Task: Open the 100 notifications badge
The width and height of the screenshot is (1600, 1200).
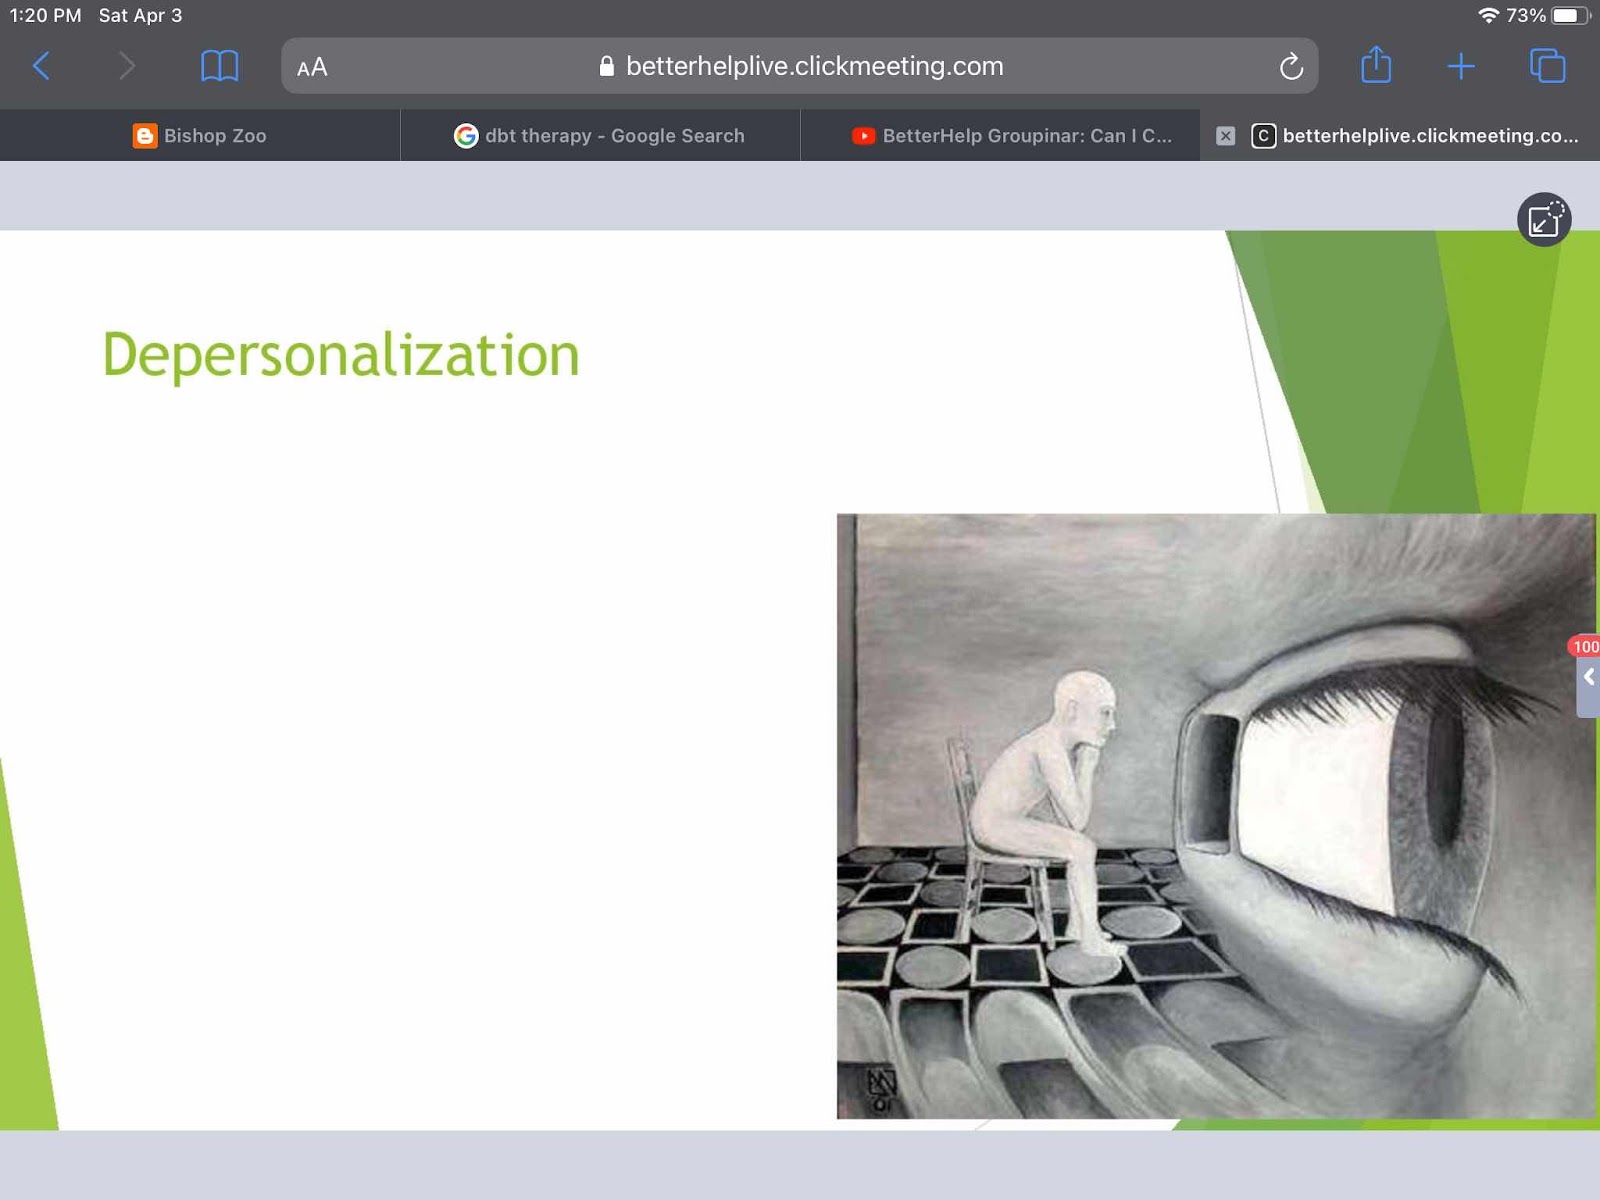Action: click(x=1585, y=646)
